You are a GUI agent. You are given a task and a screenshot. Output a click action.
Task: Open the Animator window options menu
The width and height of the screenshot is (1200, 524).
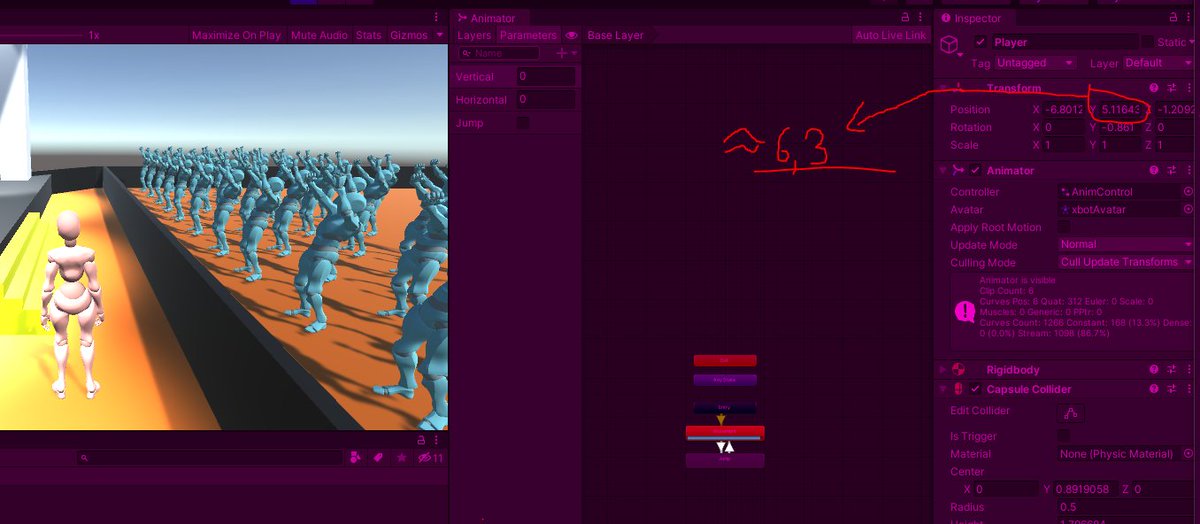pos(921,18)
